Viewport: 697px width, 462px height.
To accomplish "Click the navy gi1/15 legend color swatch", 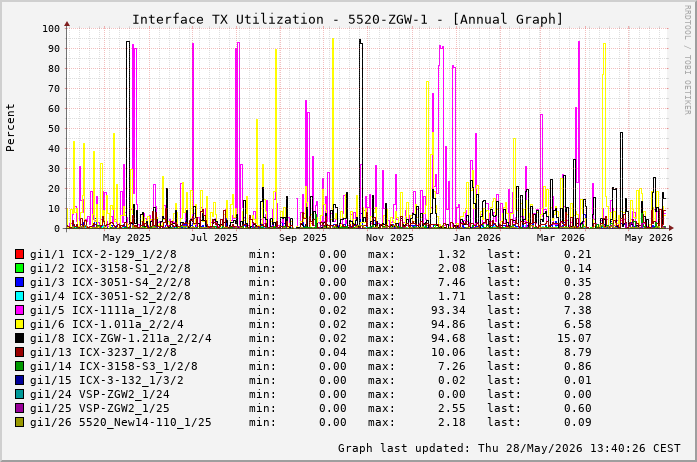I will tap(19, 380).
